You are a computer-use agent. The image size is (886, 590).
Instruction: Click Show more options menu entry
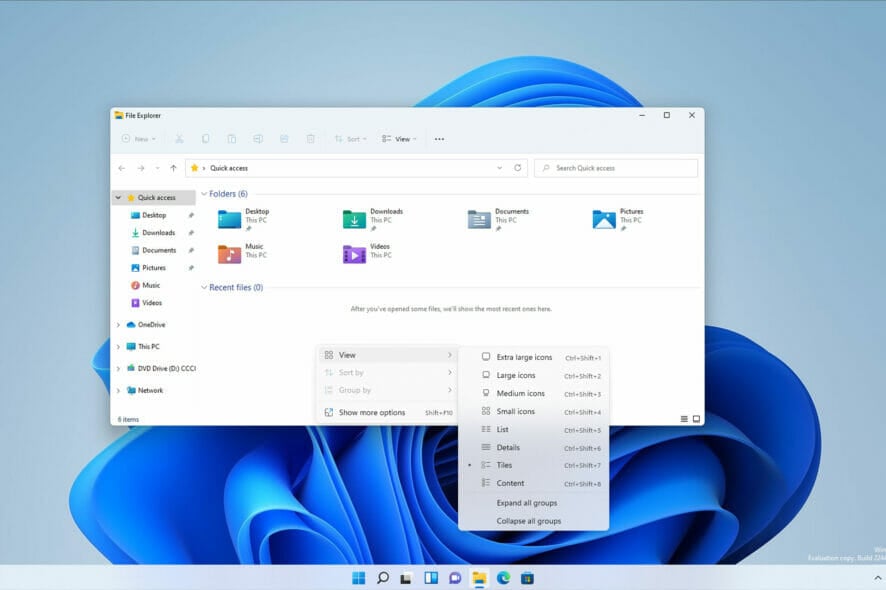click(371, 412)
